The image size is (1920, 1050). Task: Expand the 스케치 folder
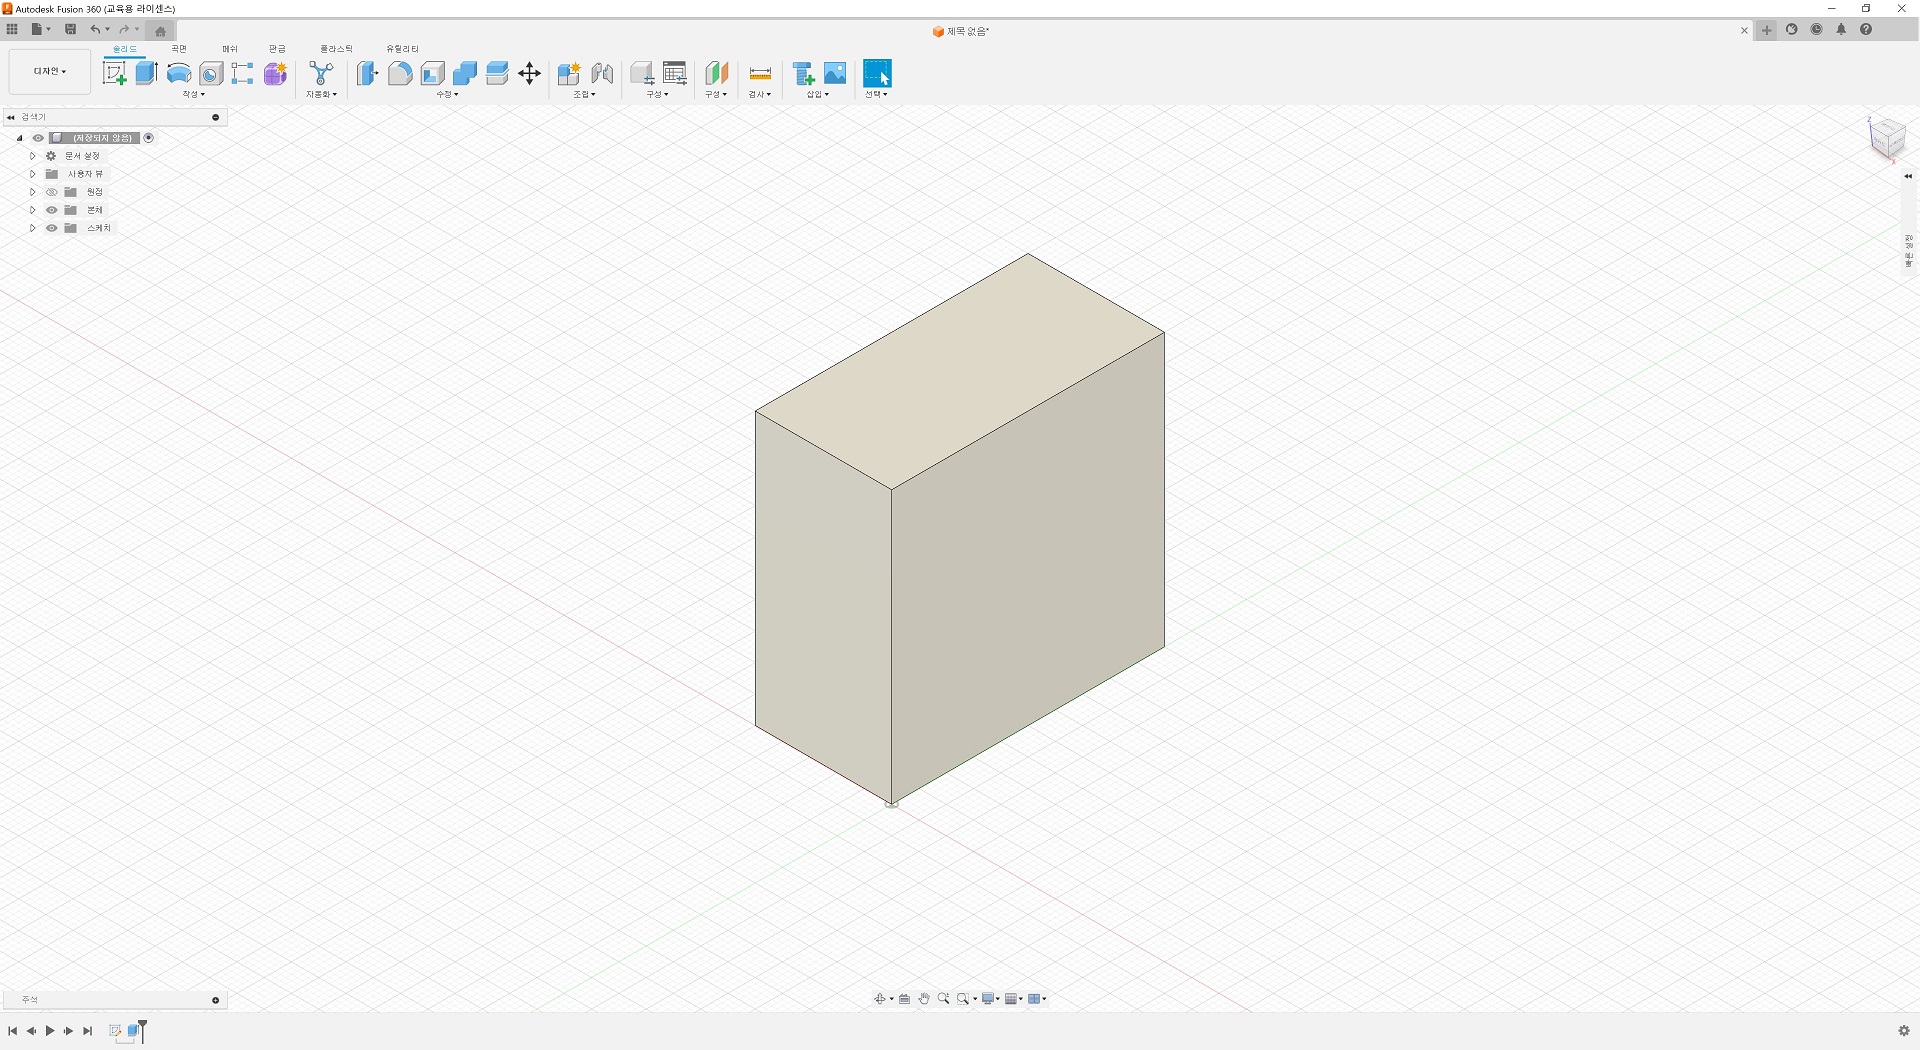tap(32, 228)
